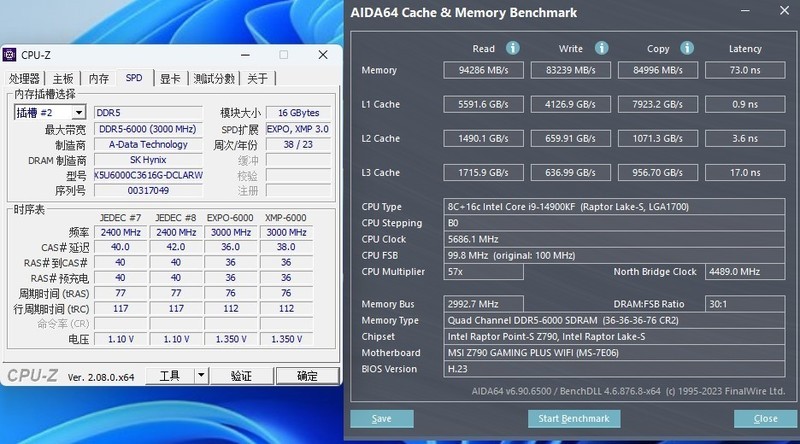Click the Memory Read value 94286 MB/s

pyautogui.click(x=483, y=70)
